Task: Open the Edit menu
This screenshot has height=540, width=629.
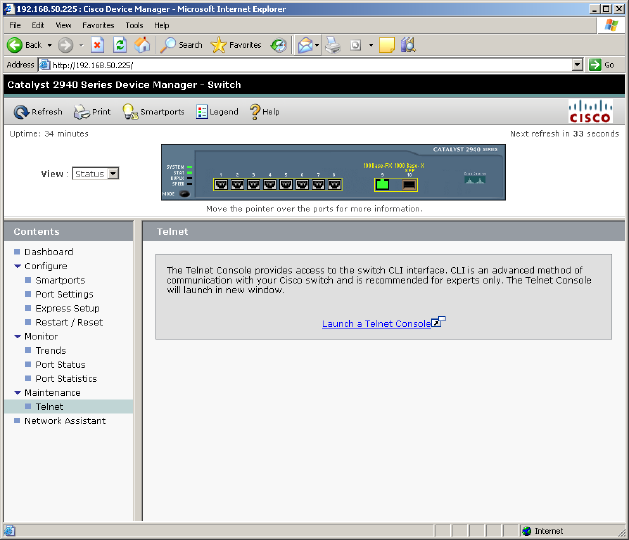Action: pyautogui.click(x=38, y=25)
